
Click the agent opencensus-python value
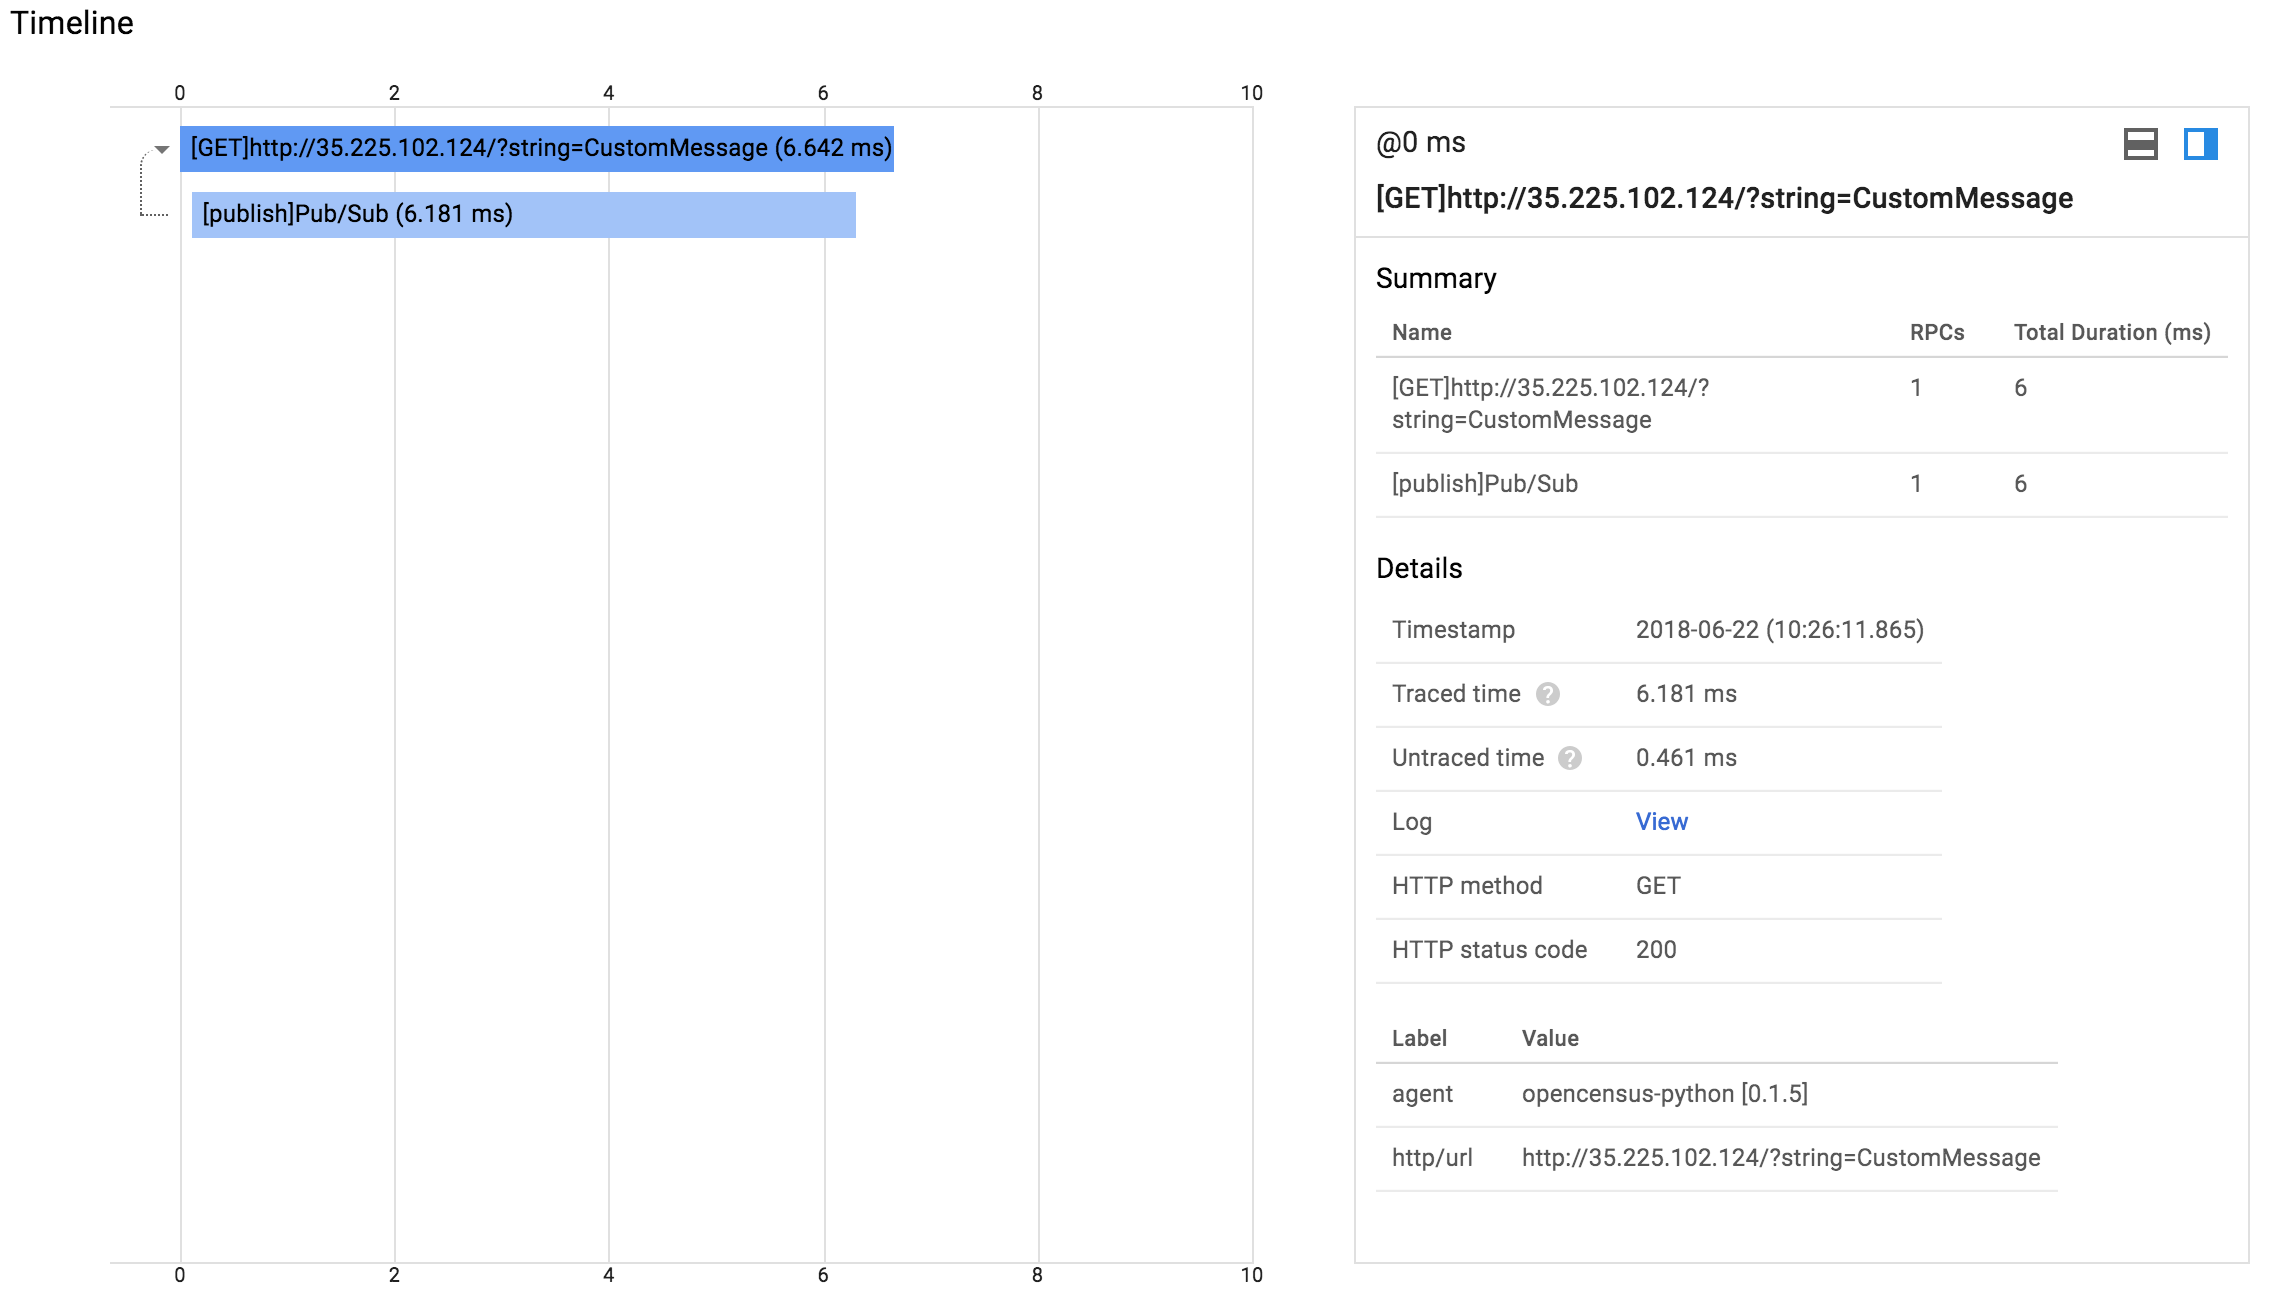(1664, 1094)
